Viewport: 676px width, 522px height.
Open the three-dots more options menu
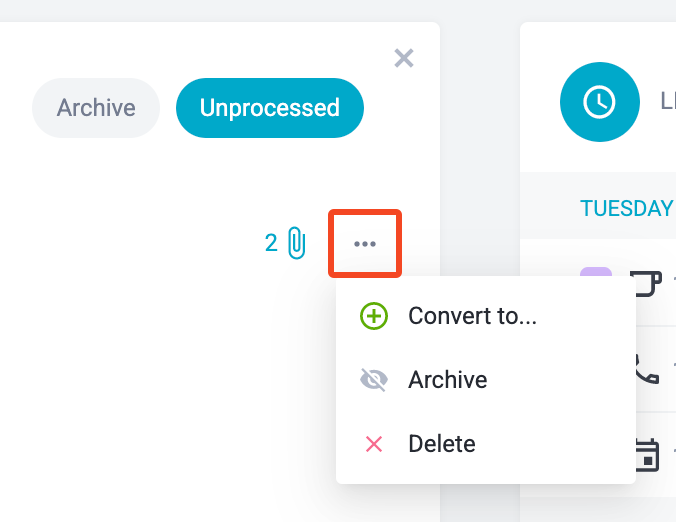click(x=365, y=244)
